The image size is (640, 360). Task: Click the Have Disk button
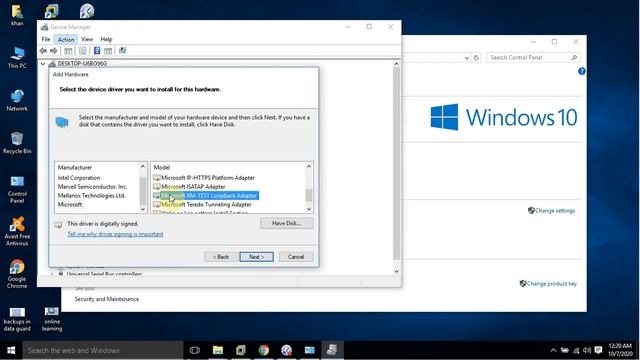pyautogui.click(x=287, y=223)
